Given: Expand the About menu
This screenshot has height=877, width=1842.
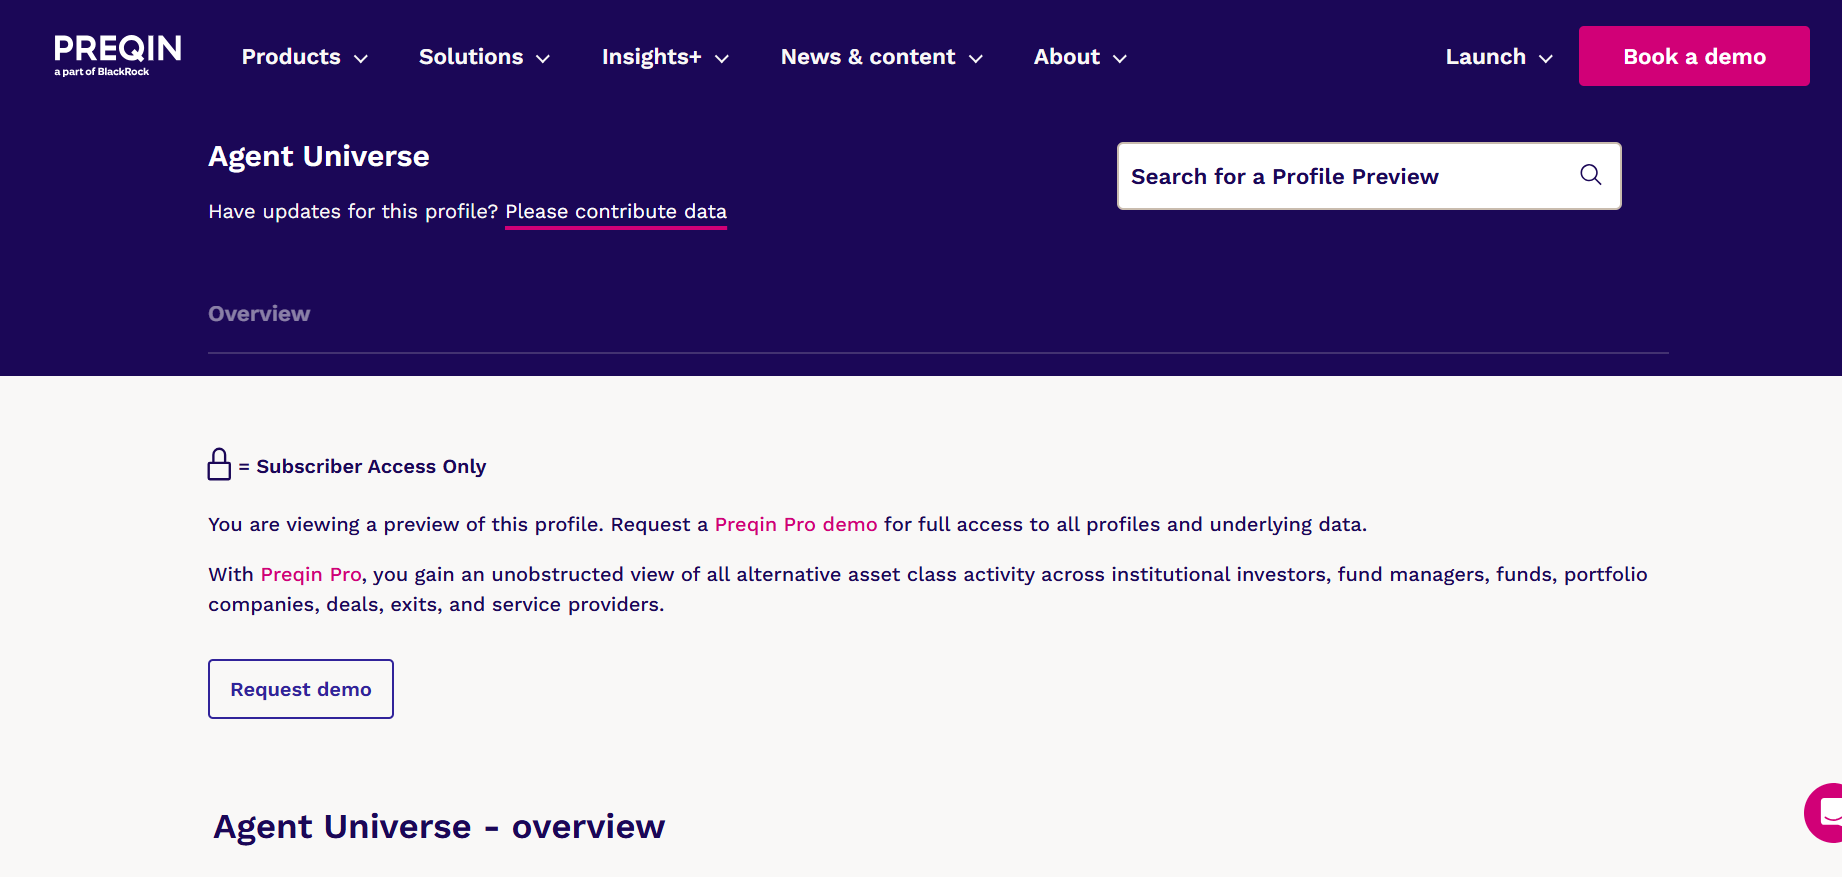Looking at the screenshot, I should pyautogui.click(x=1080, y=57).
